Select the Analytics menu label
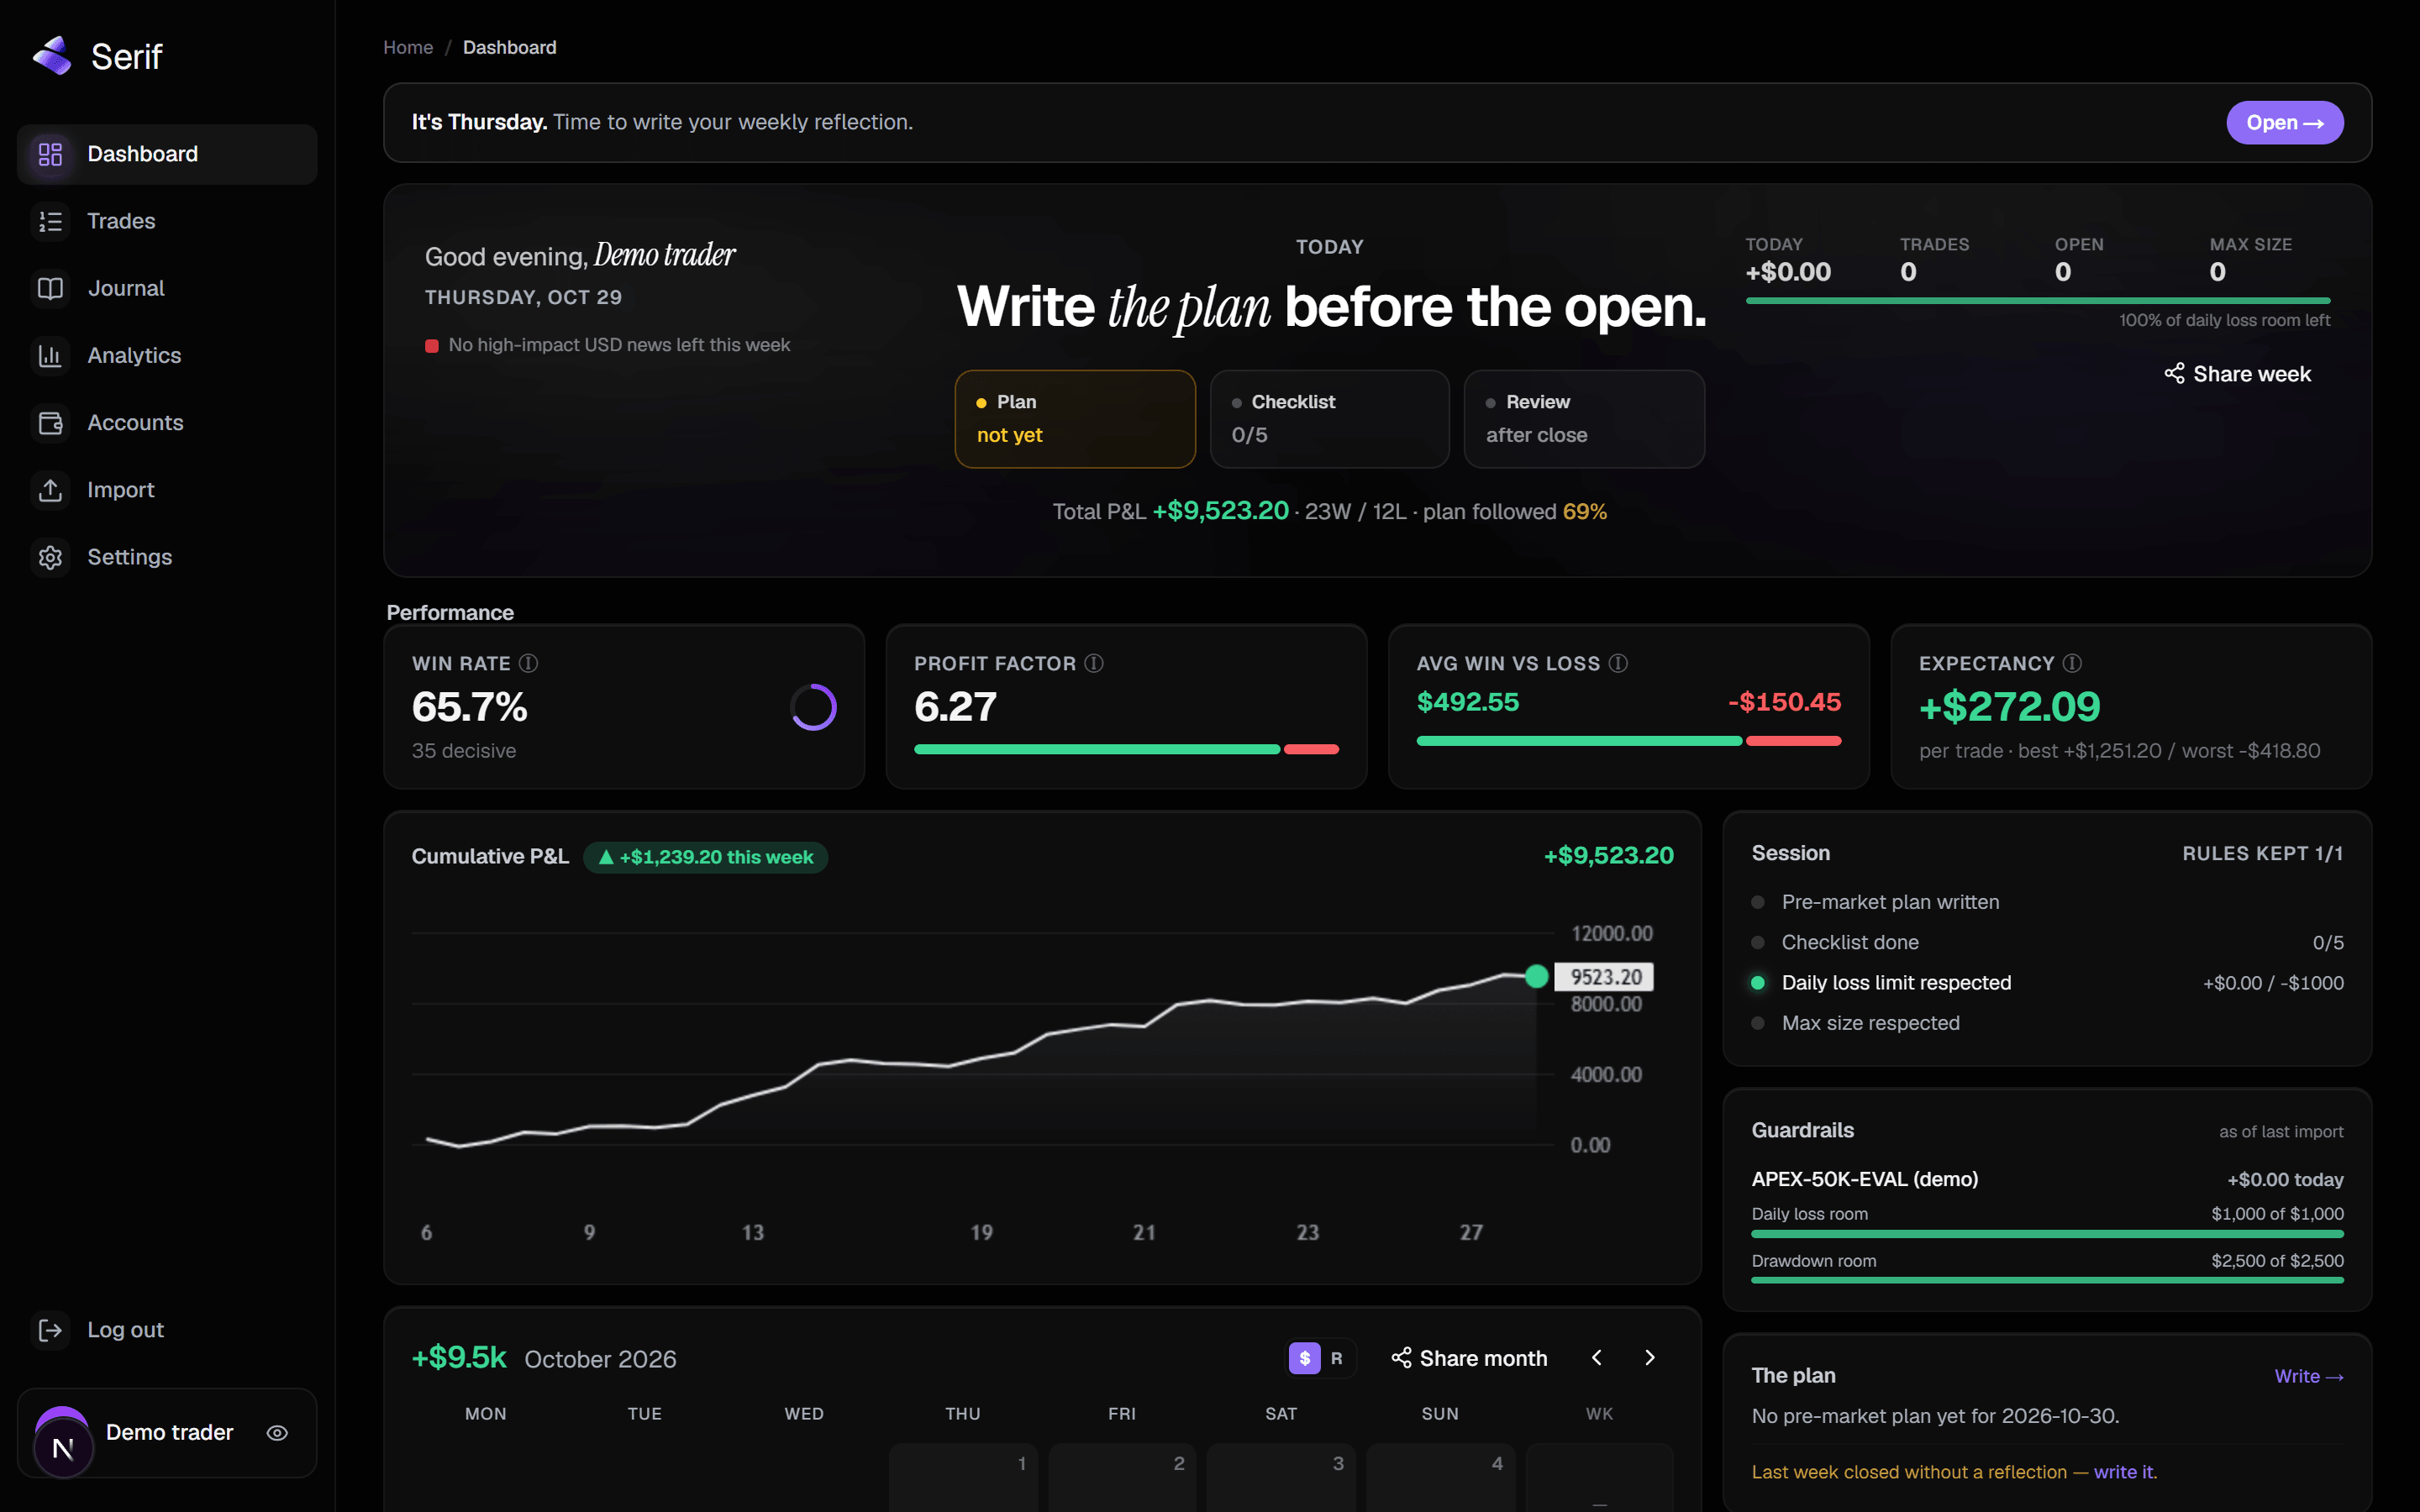This screenshot has width=2420, height=1512. pyautogui.click(x=134, y=355)
